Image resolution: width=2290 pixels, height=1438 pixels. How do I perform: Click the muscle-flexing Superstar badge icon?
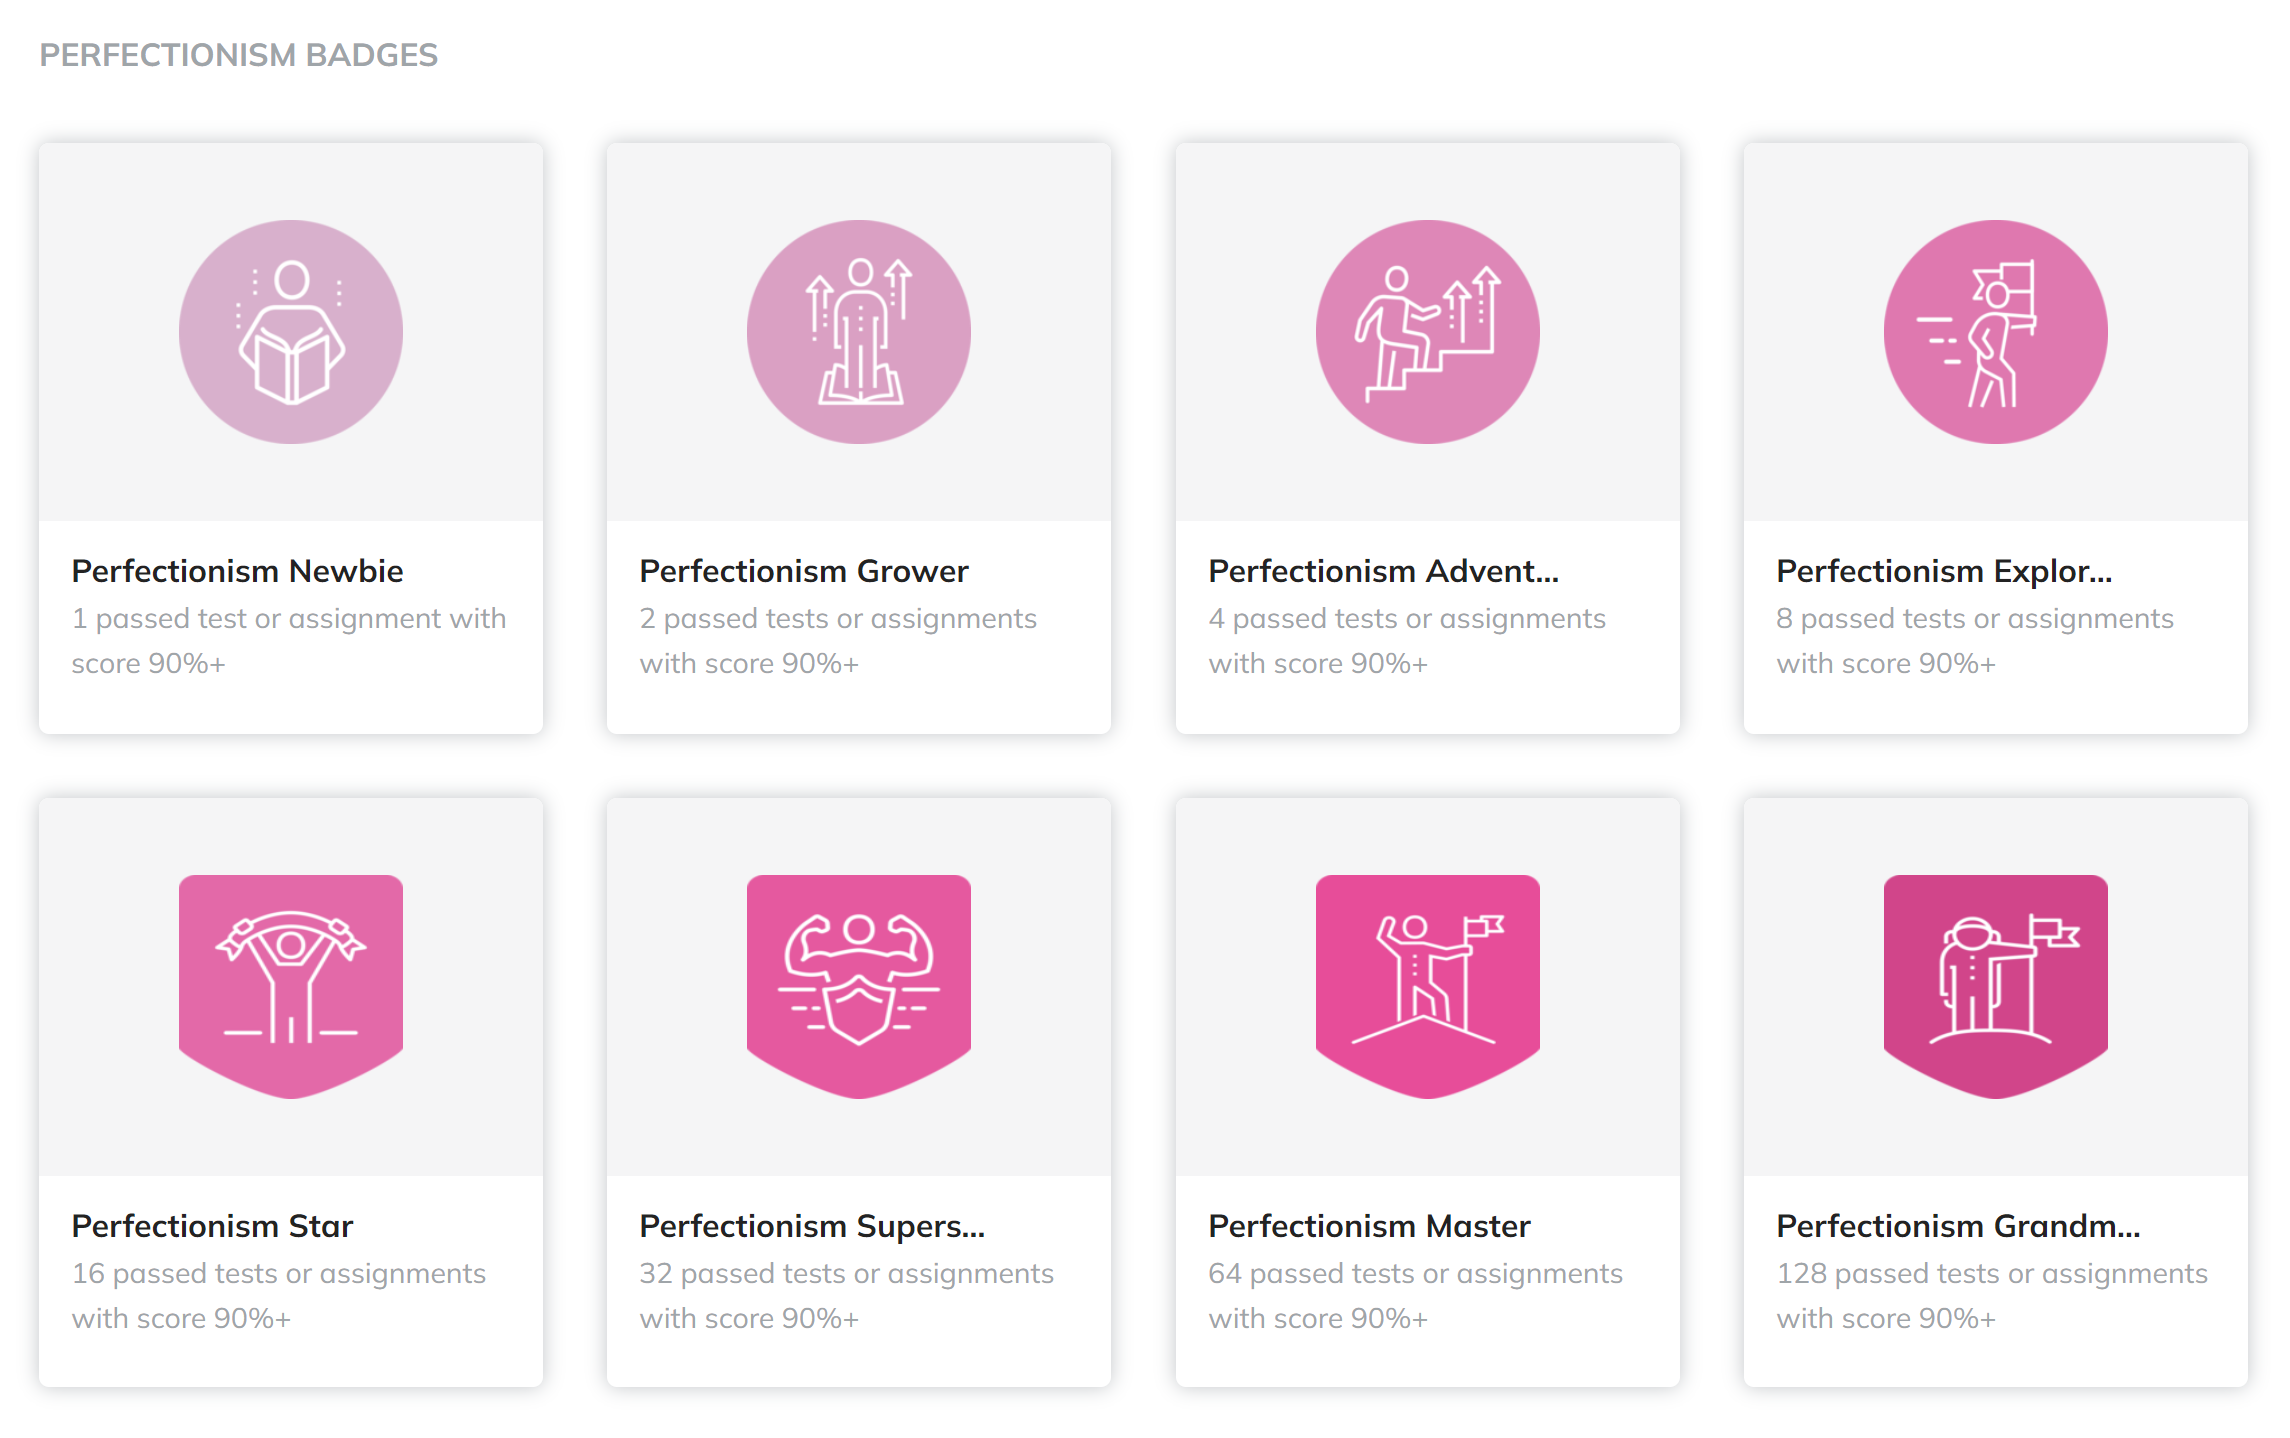[x=858, y=985]
